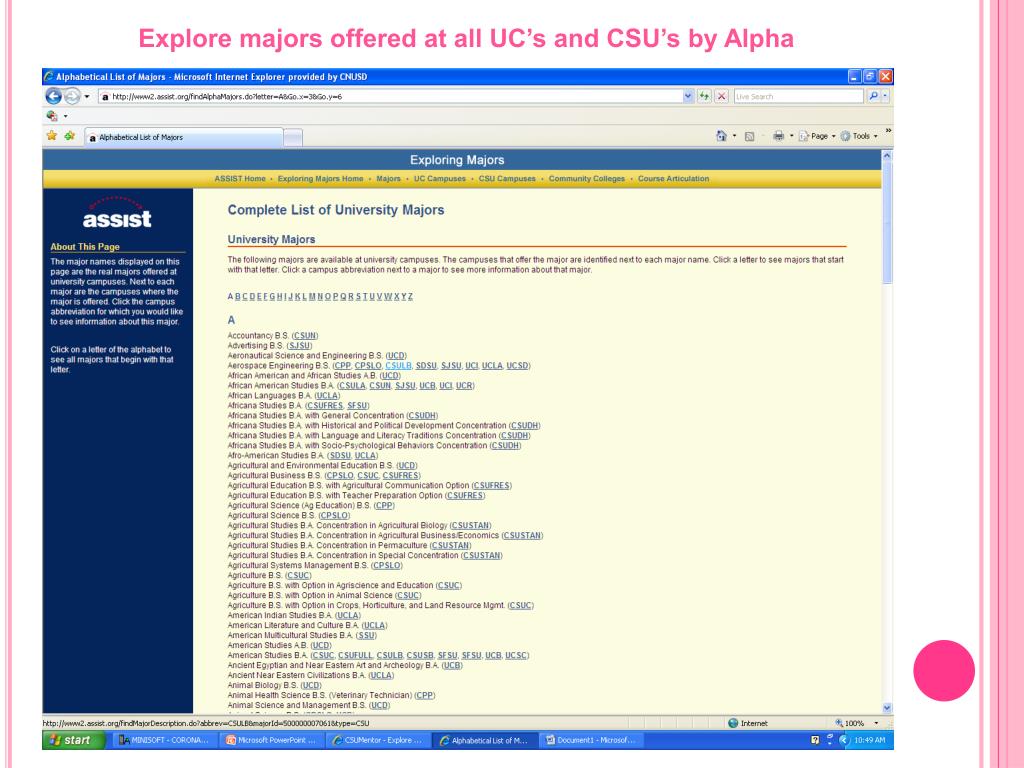Switch to Document1 - Microsoft taskbar item
This screenshot has height=768, width=1024.
pos(592,740)
